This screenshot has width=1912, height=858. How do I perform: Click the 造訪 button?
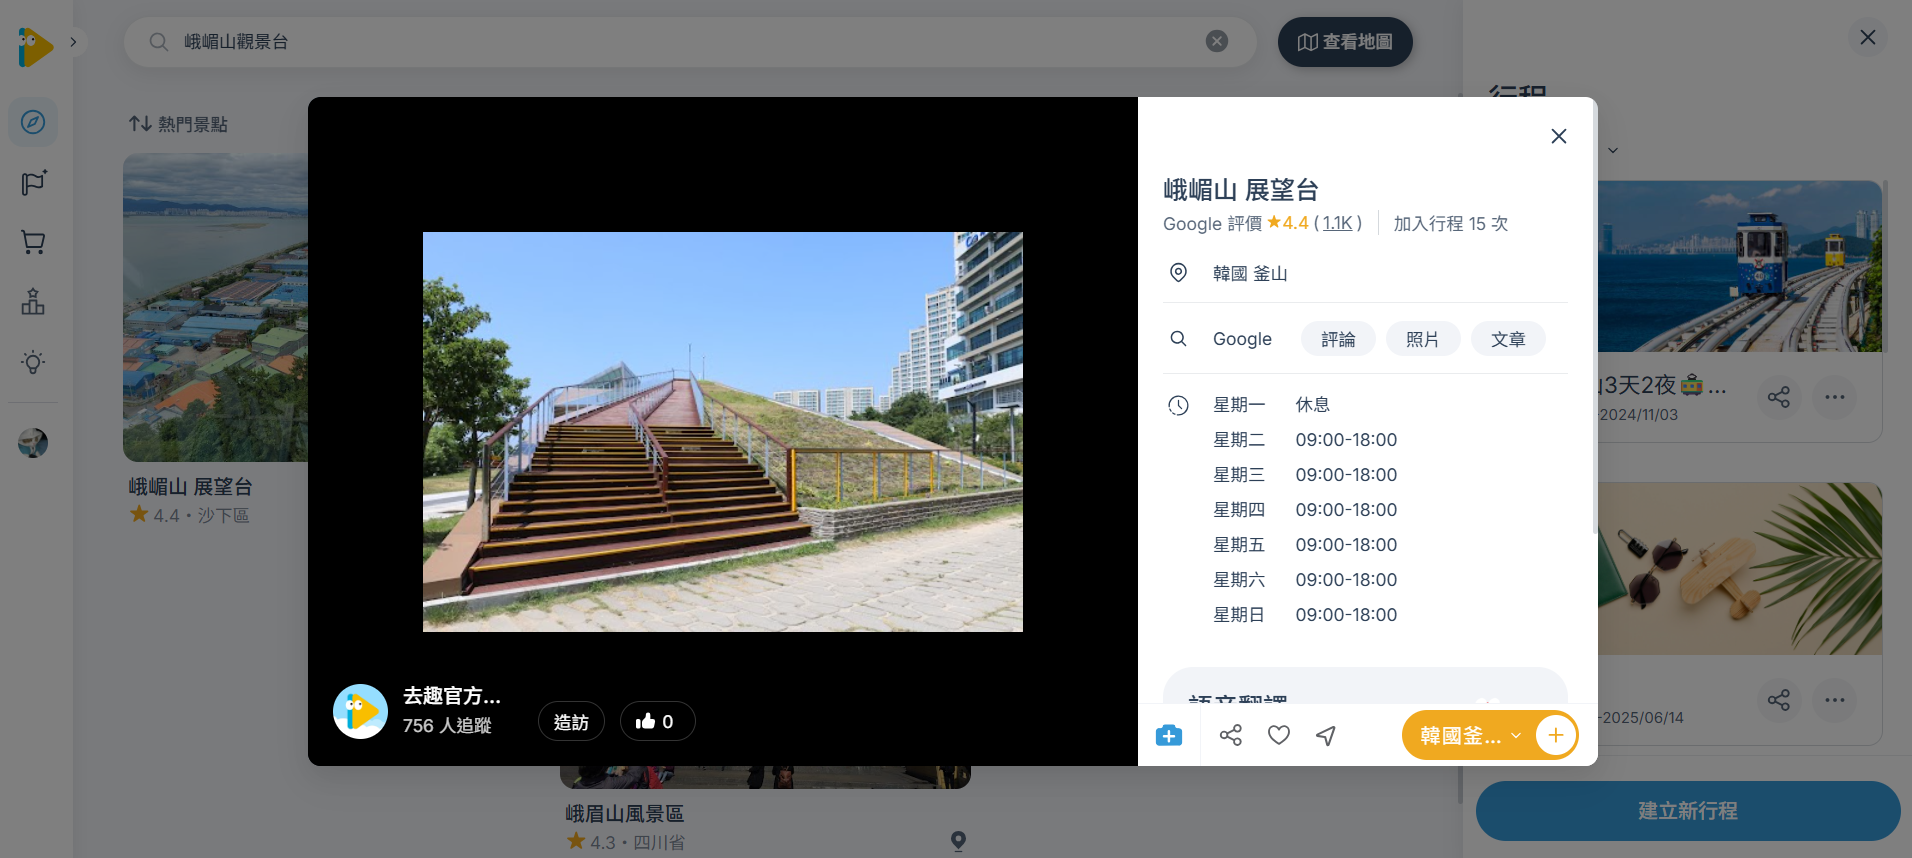click(x=571, y=722)
